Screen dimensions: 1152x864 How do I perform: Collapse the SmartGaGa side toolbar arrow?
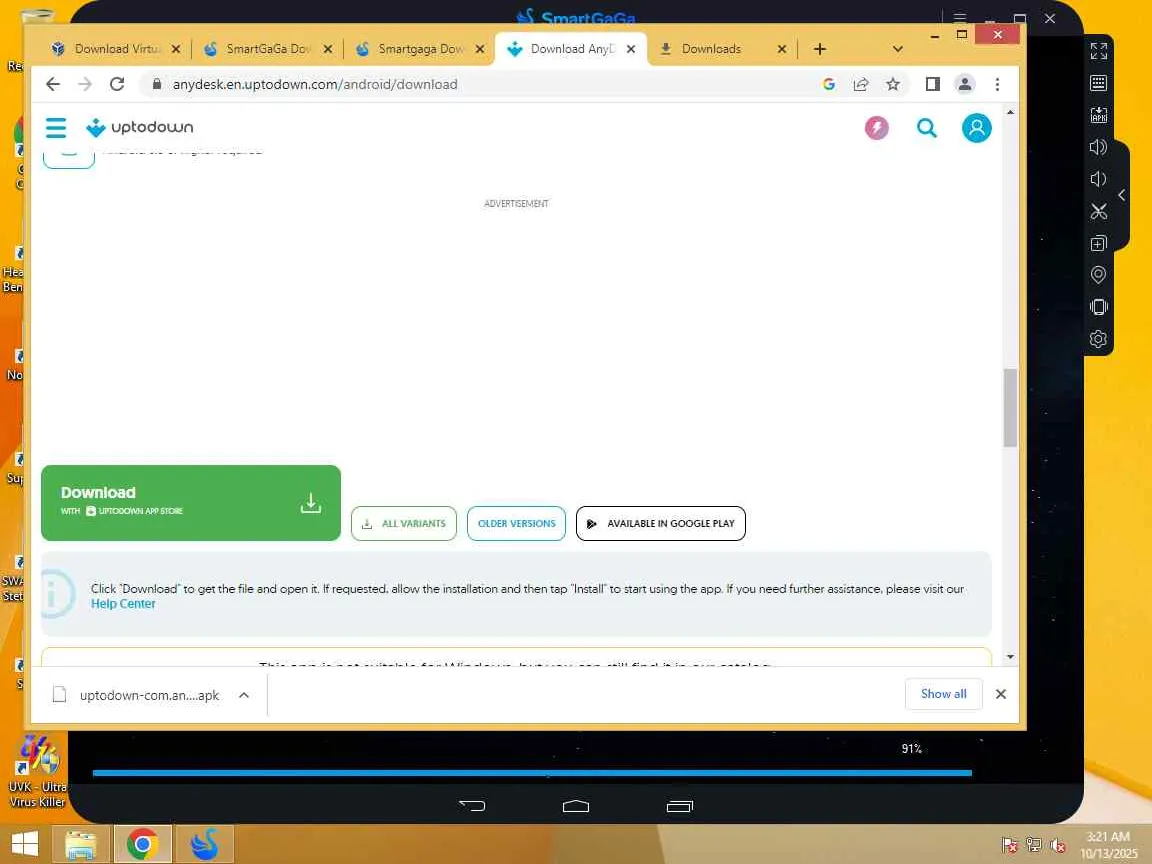coord(1122,195)
